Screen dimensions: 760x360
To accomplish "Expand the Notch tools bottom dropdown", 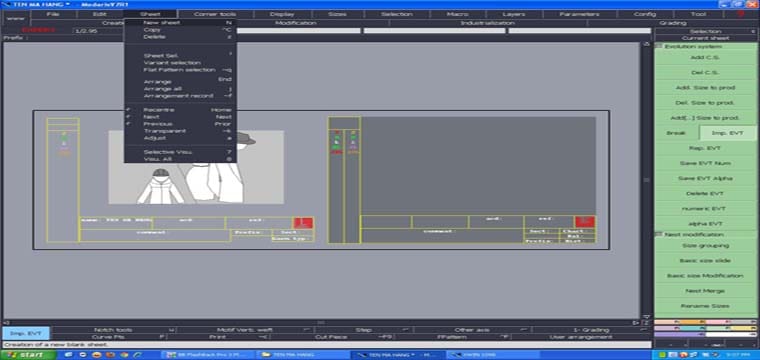I will (x=113, y=330).
